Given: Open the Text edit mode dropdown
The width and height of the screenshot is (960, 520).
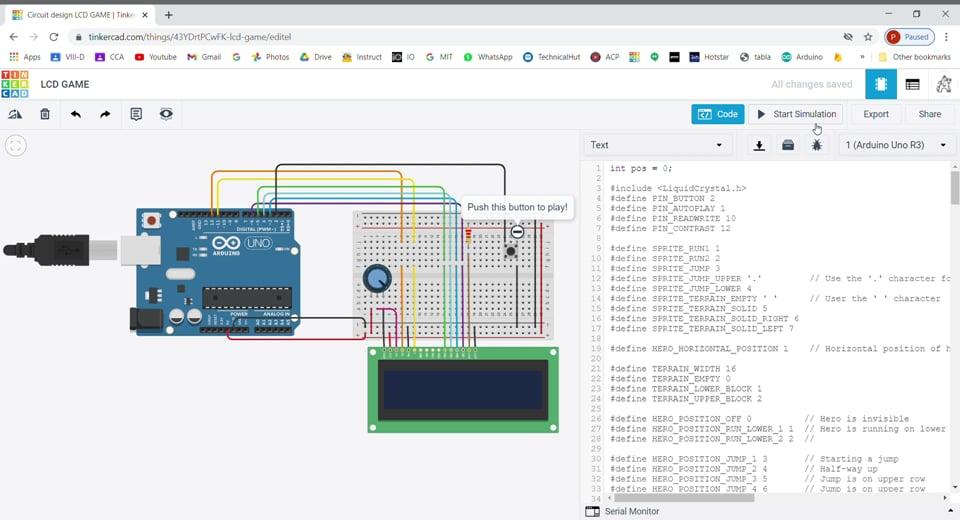Looking at the screenshot, I should click(656, 146).
